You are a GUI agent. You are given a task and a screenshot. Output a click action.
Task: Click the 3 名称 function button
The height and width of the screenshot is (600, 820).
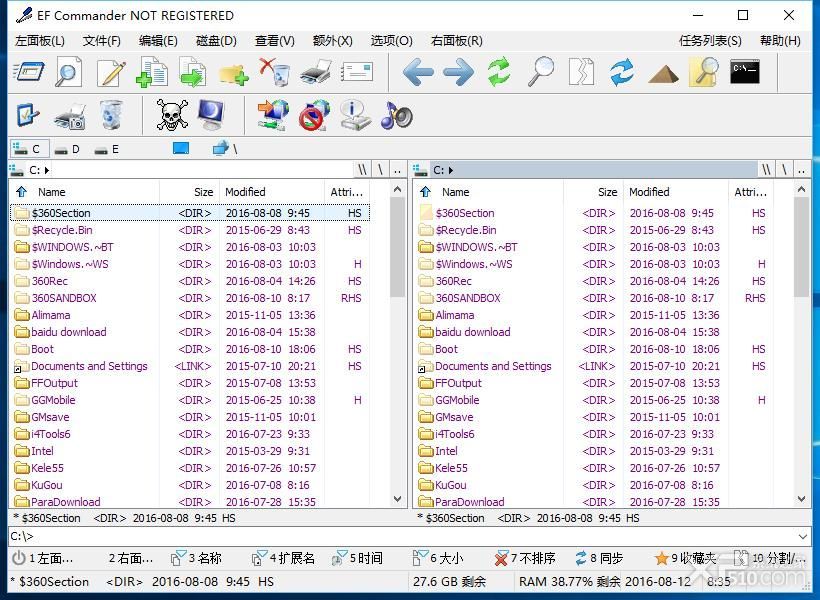(x=197, y=559)
